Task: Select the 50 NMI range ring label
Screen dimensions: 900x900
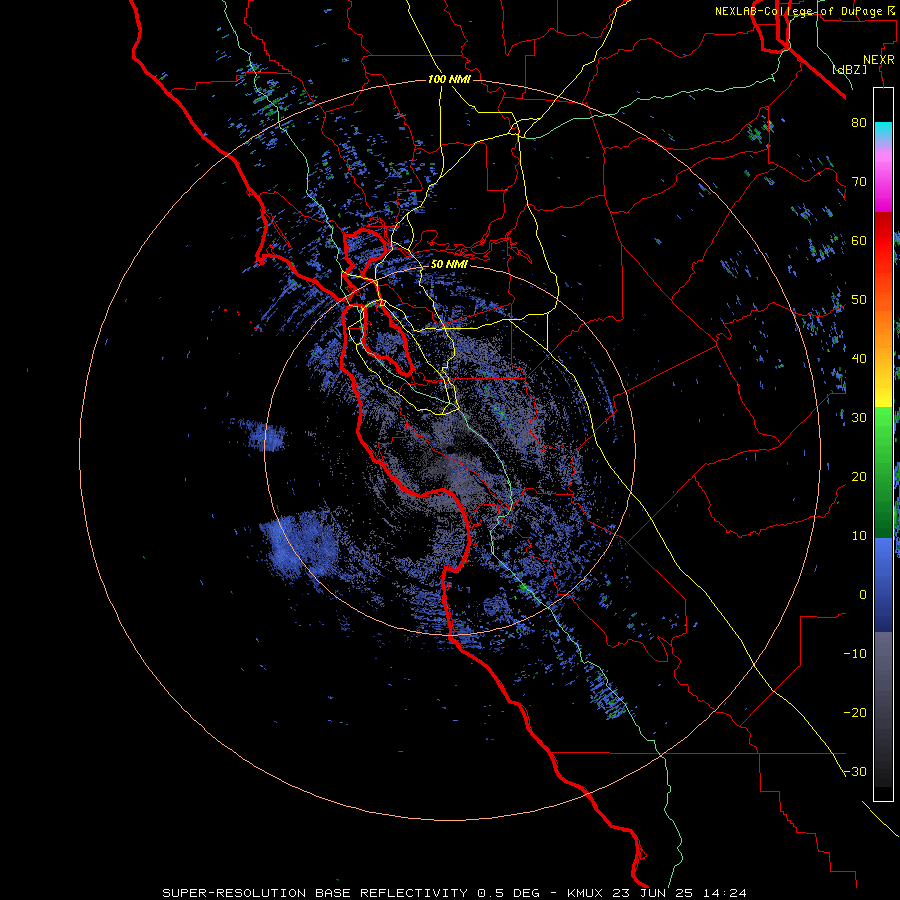Action: pos(448,265)
